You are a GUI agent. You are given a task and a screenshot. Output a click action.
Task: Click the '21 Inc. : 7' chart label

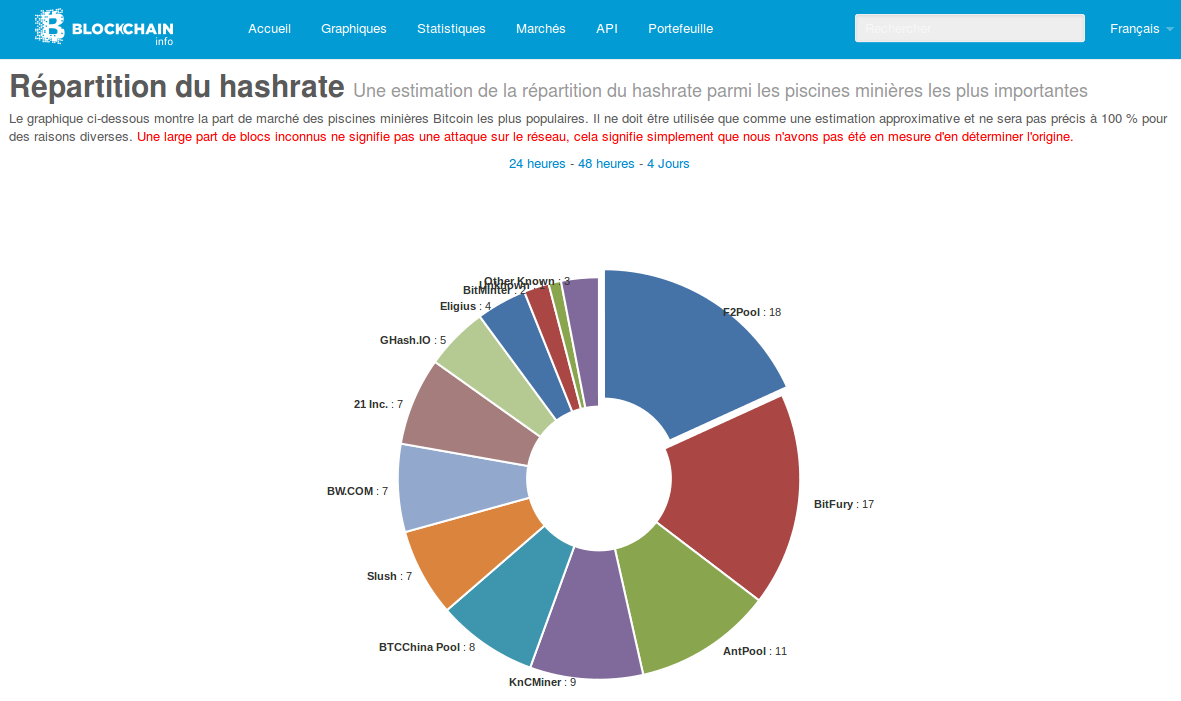pos(378,404)
